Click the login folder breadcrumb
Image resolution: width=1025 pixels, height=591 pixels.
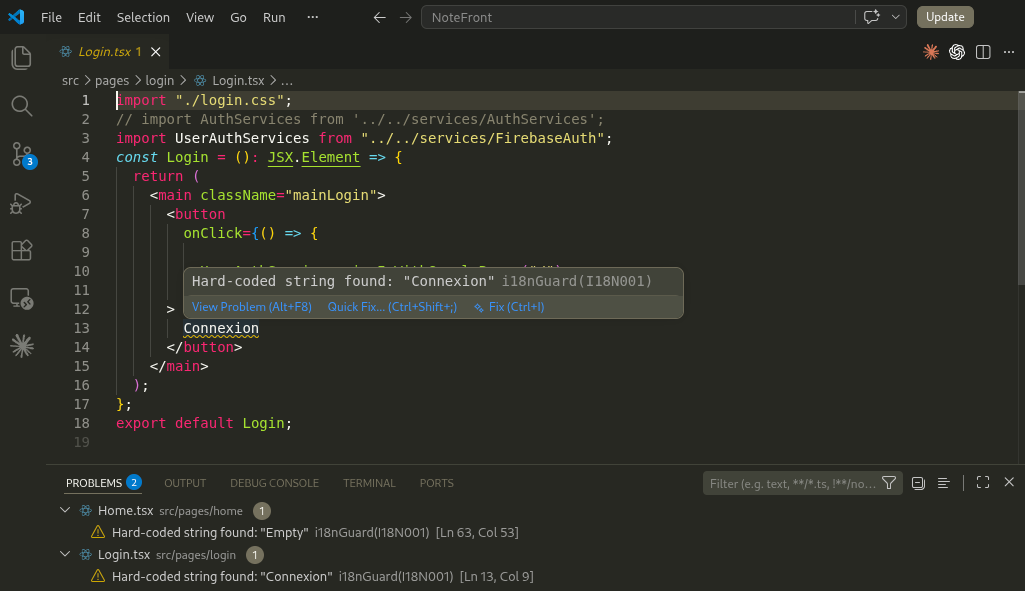[x=160, y=80]
